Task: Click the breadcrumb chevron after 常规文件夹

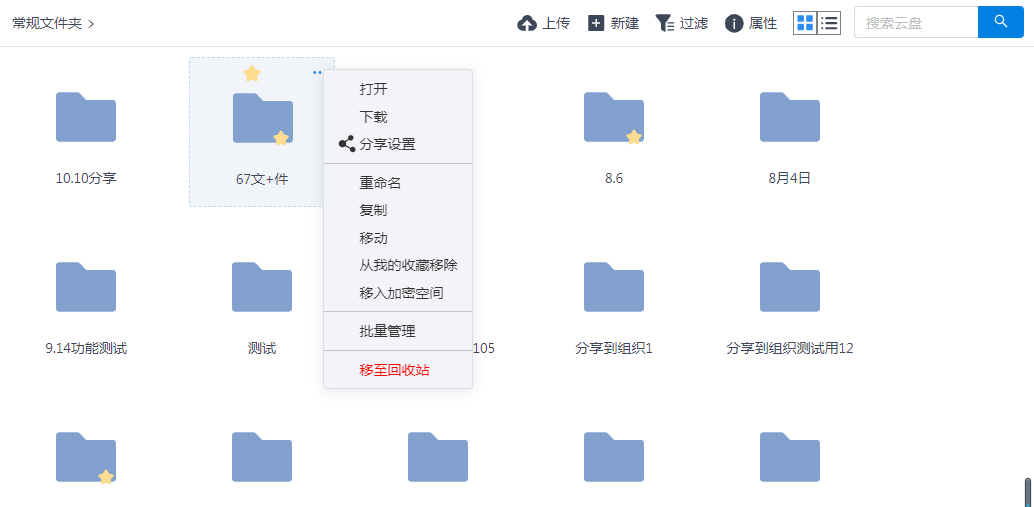Action: (x=91, y=24)
